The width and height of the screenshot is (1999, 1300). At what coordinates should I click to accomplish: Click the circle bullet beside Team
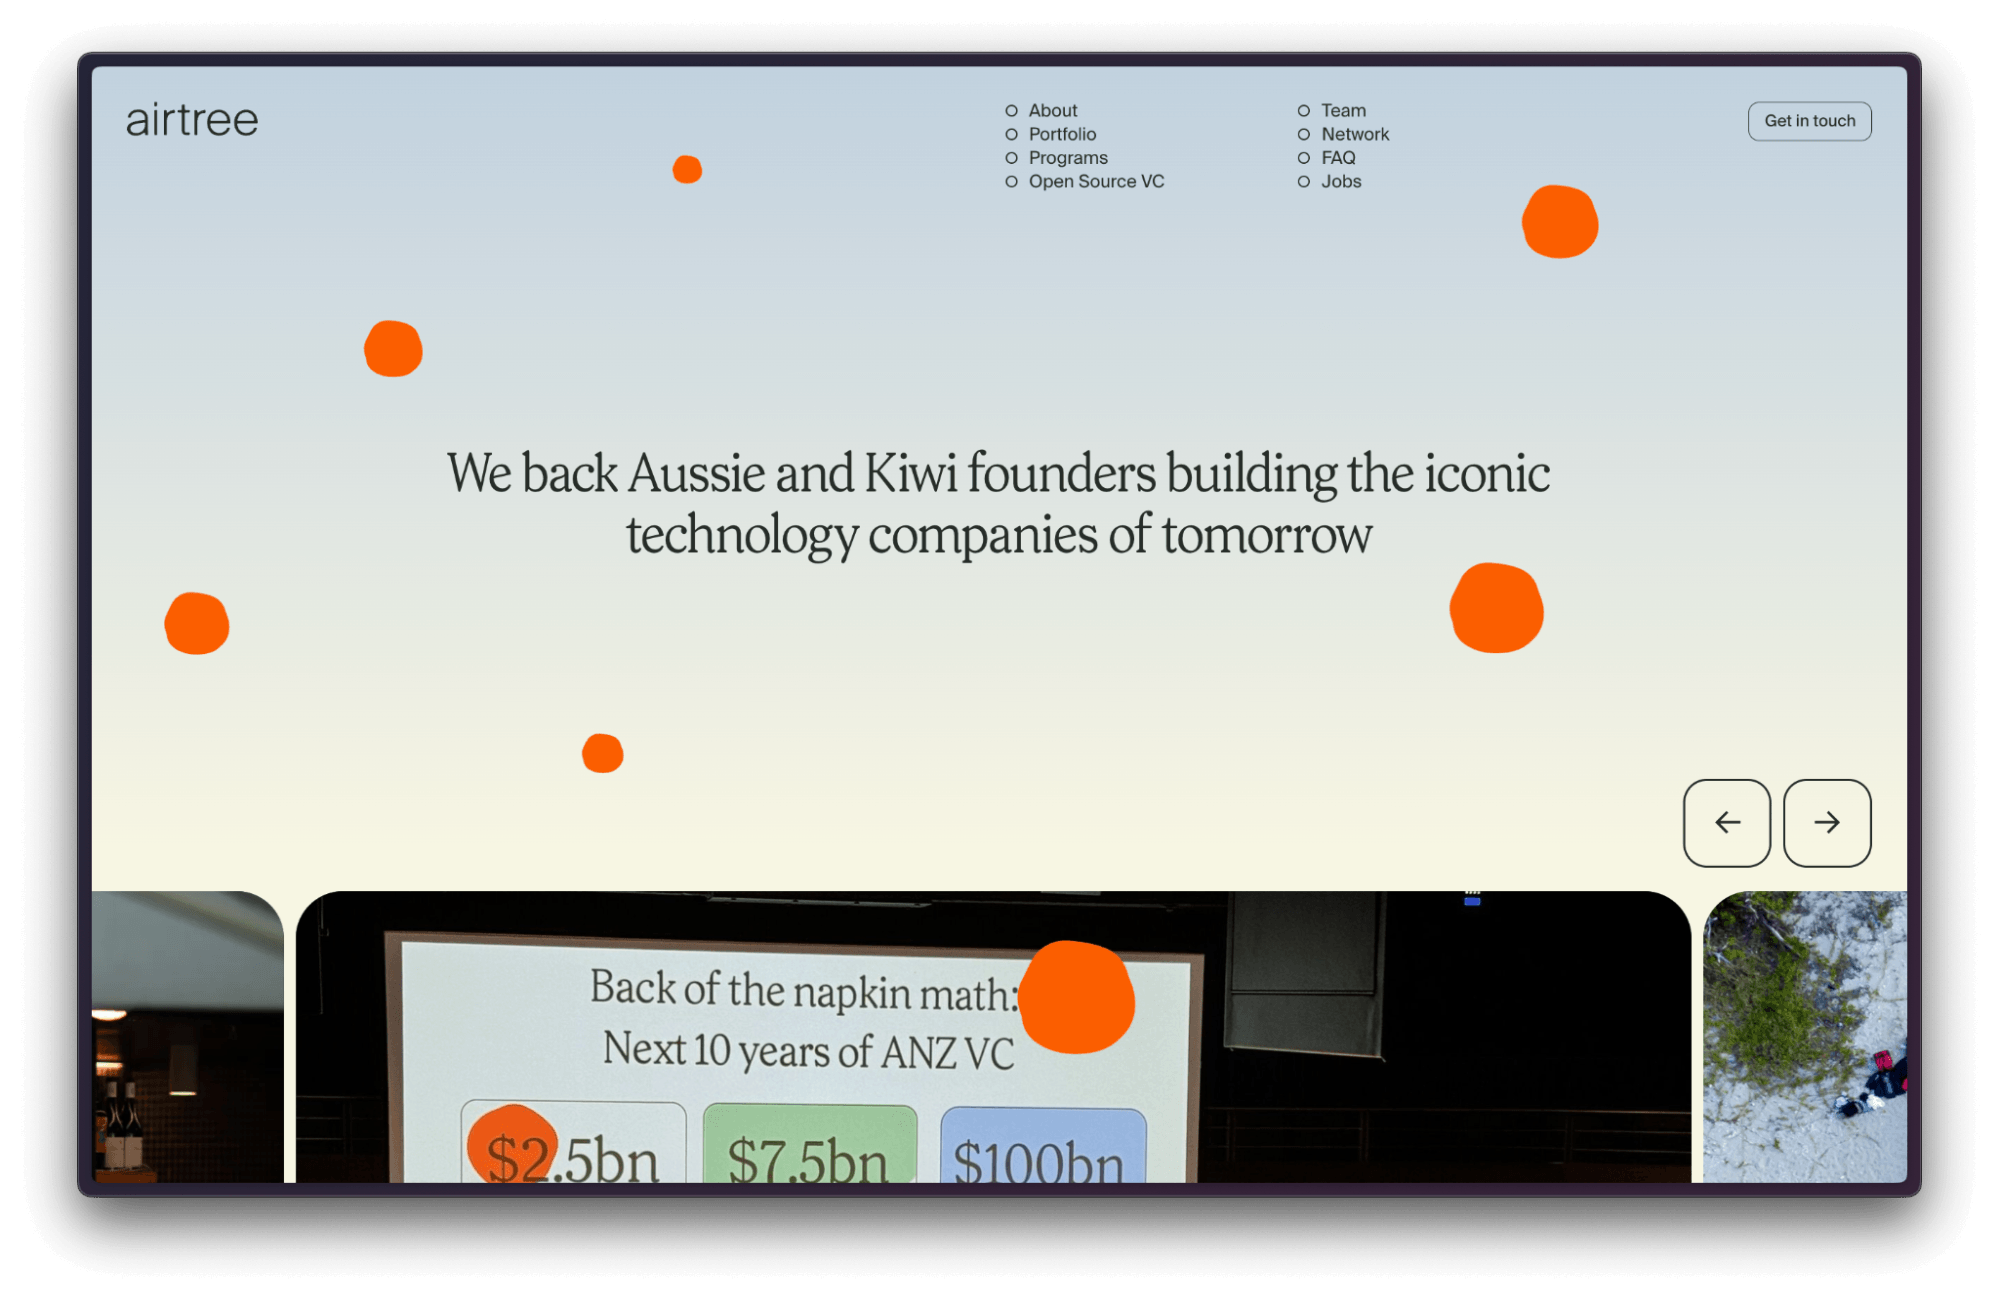point(1303,111)
